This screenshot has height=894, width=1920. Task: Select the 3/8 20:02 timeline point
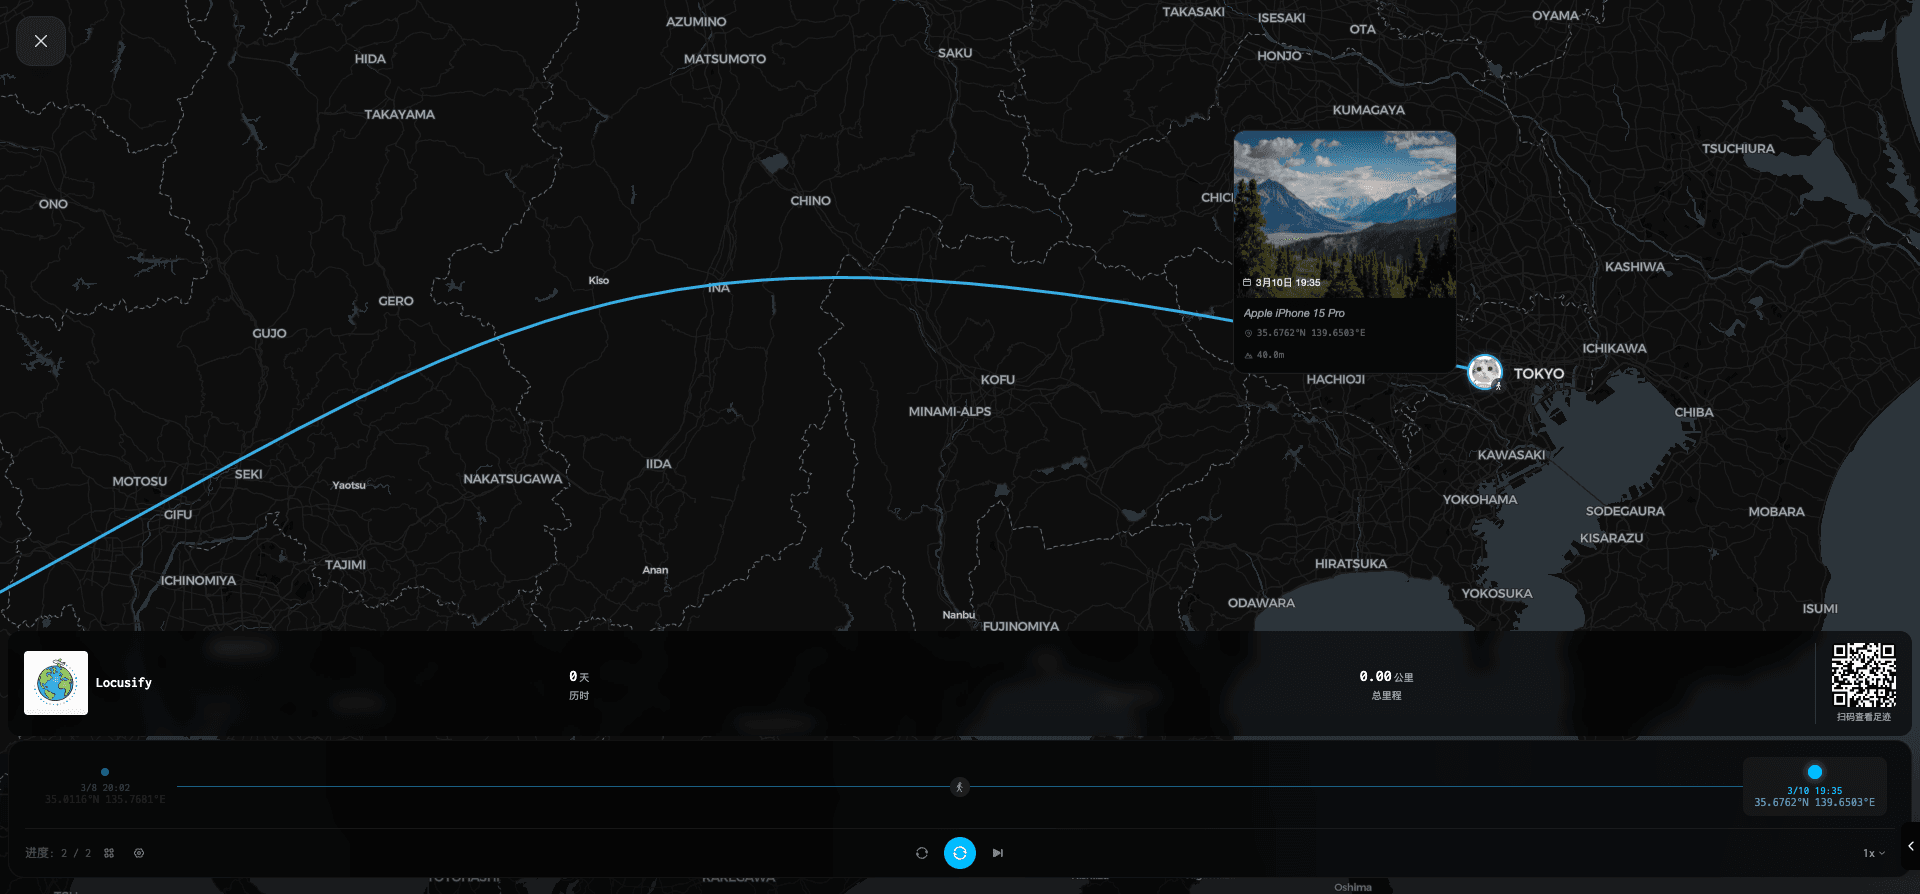105,772
